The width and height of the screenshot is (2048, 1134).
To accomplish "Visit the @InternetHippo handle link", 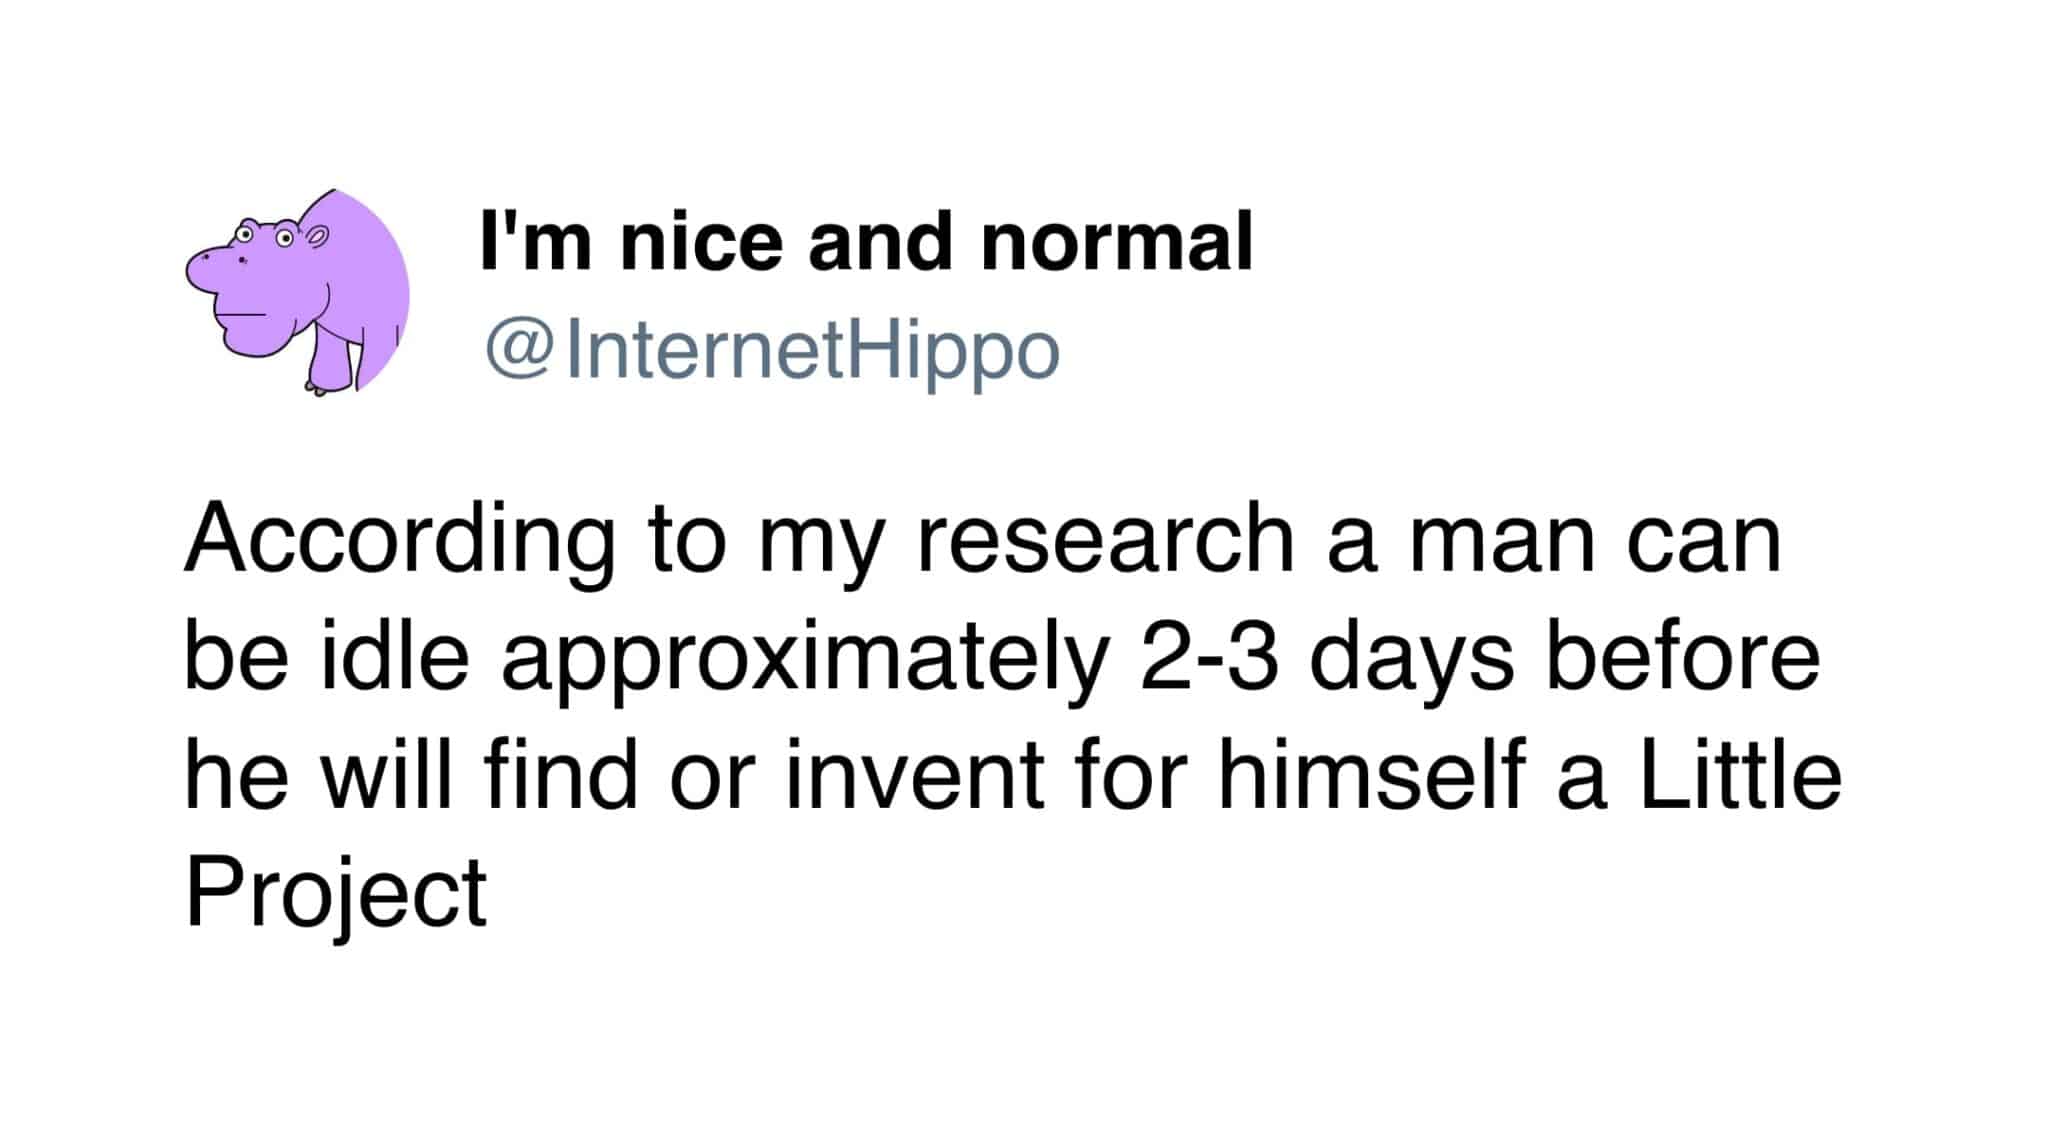I will click(x=771, y=352).
